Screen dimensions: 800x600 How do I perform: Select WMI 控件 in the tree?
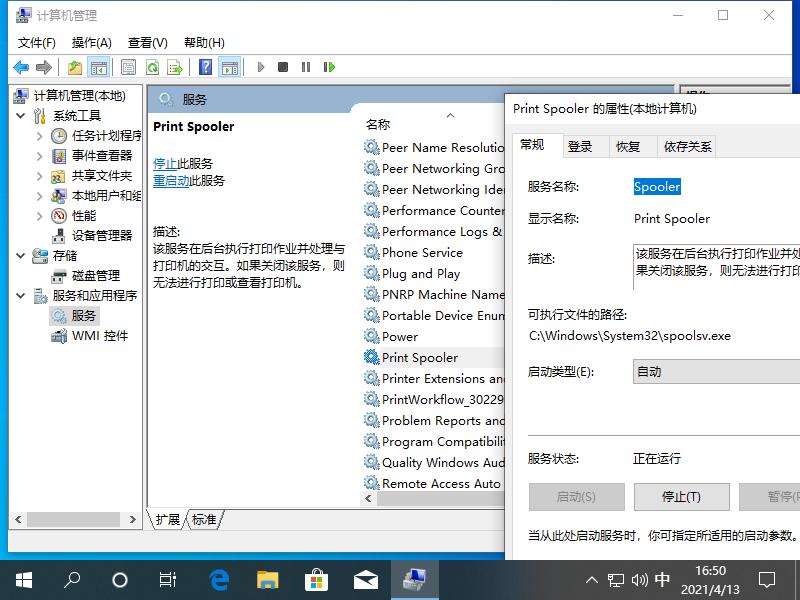point(99,336)
